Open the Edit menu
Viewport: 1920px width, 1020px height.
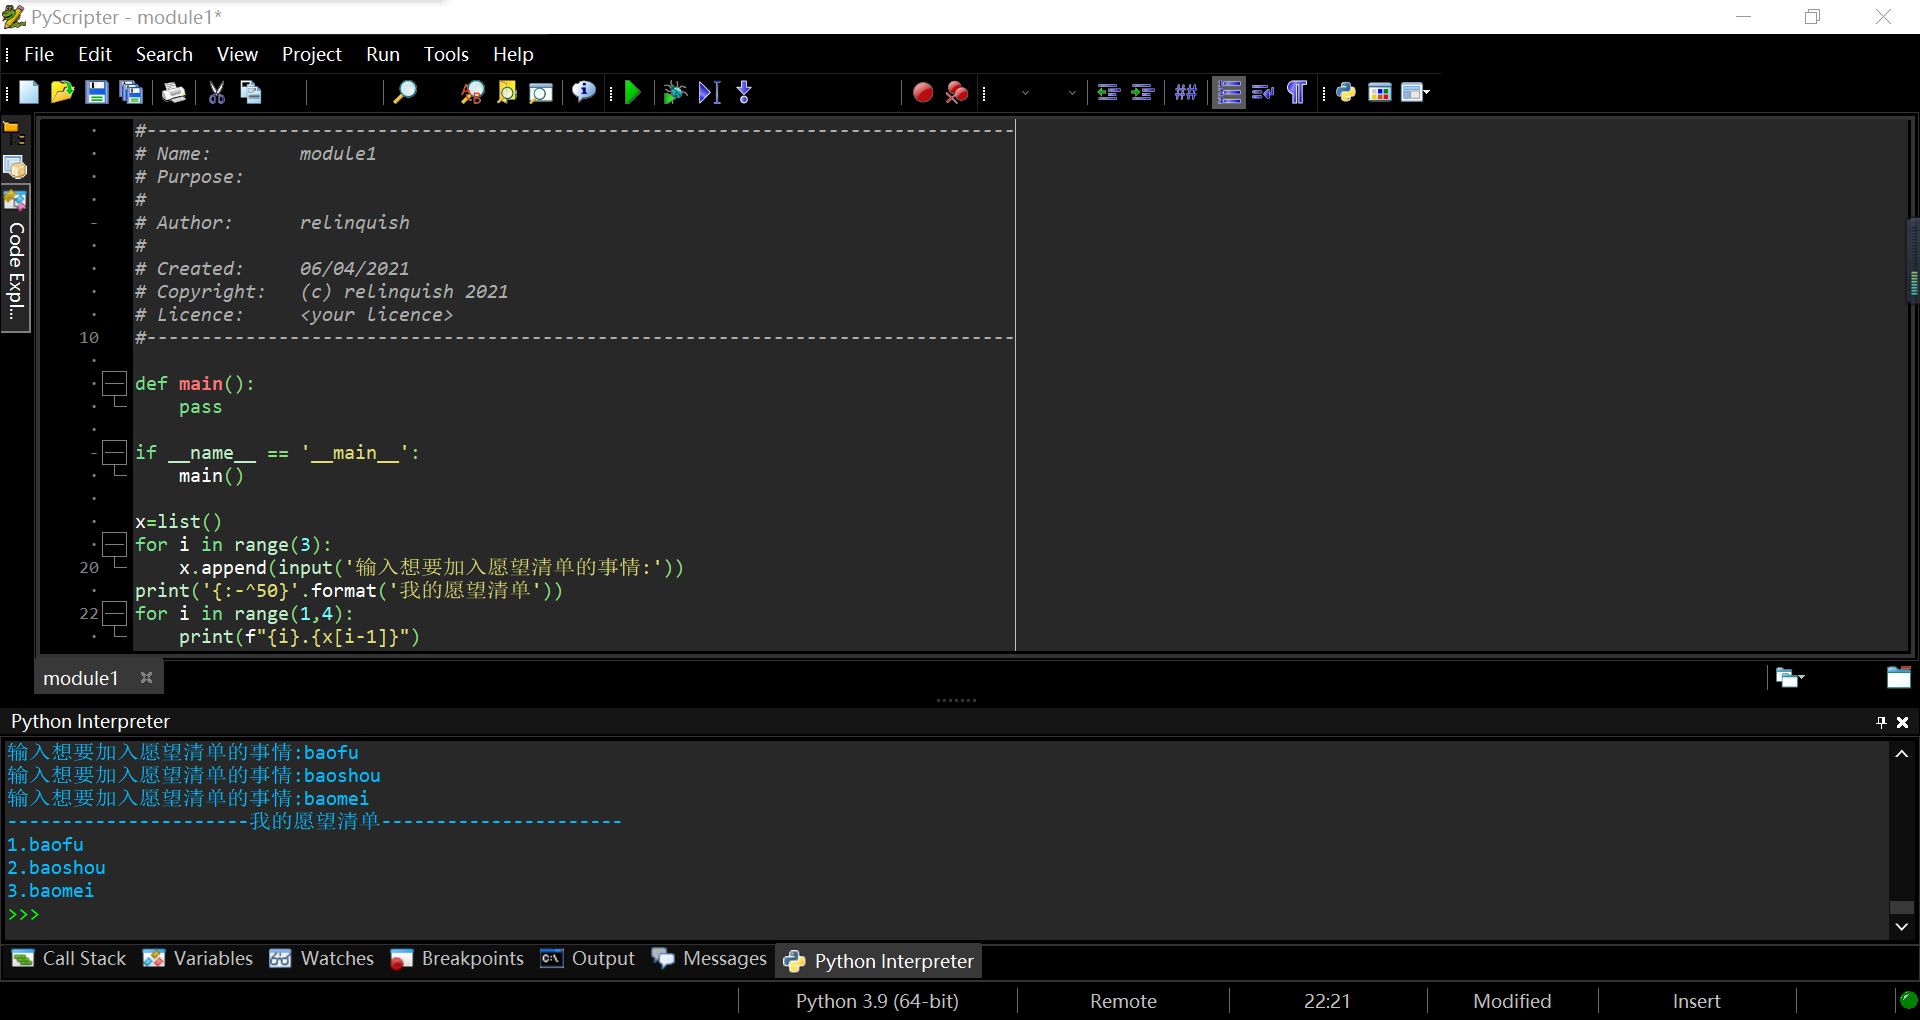click(95, 54)
